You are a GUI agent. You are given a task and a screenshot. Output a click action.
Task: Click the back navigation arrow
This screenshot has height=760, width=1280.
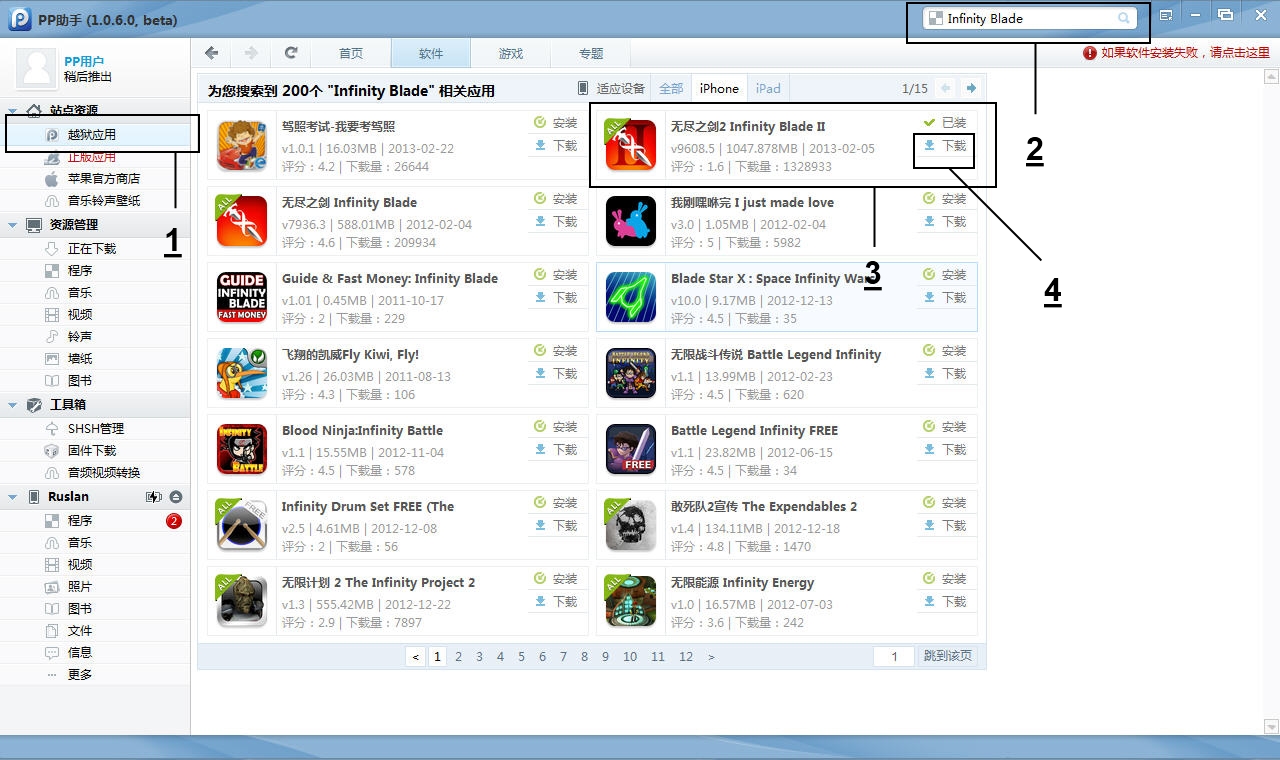211,53
